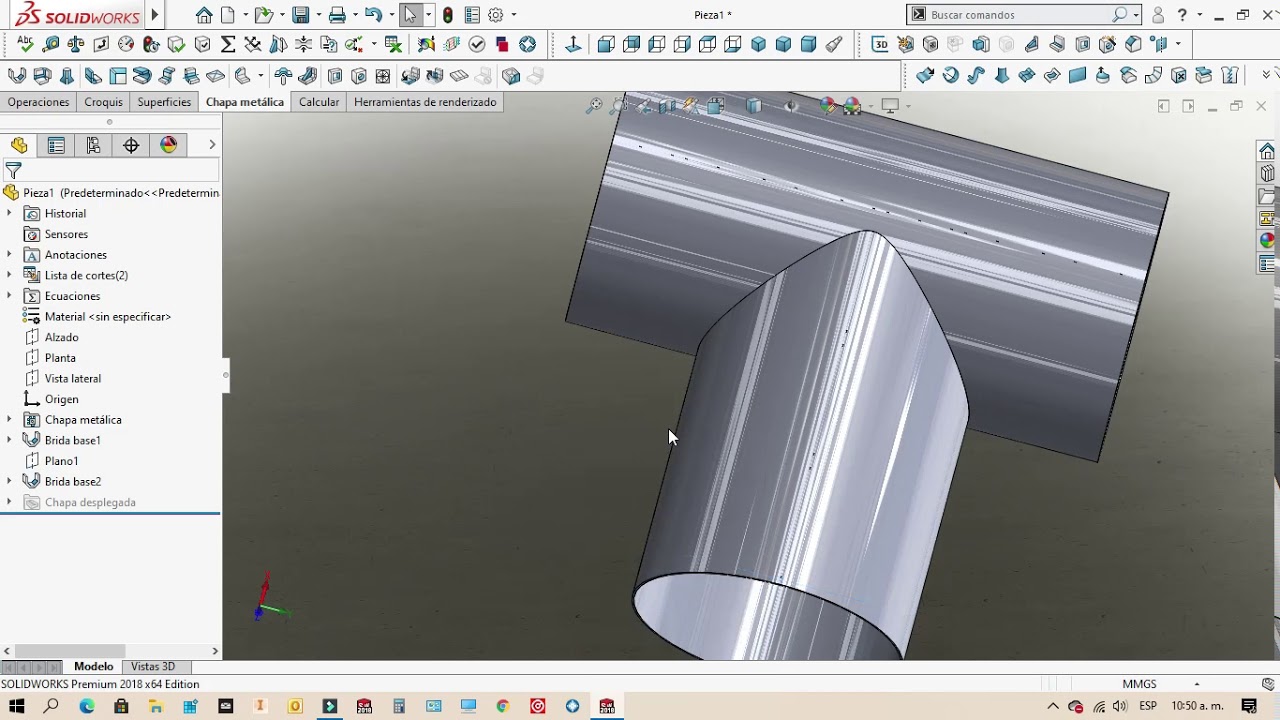This screenshot has height=720, width=1280.
Task: Open the Options gear icon
Action: (x=495, y=15)
